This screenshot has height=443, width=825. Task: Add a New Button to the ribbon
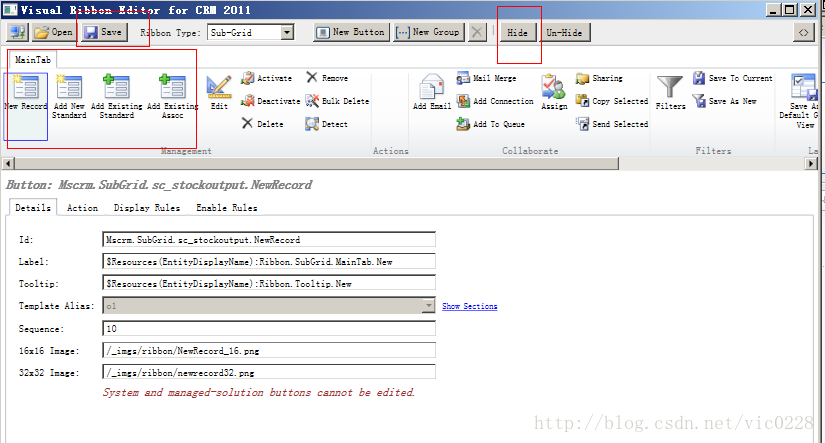coord(351,33)
